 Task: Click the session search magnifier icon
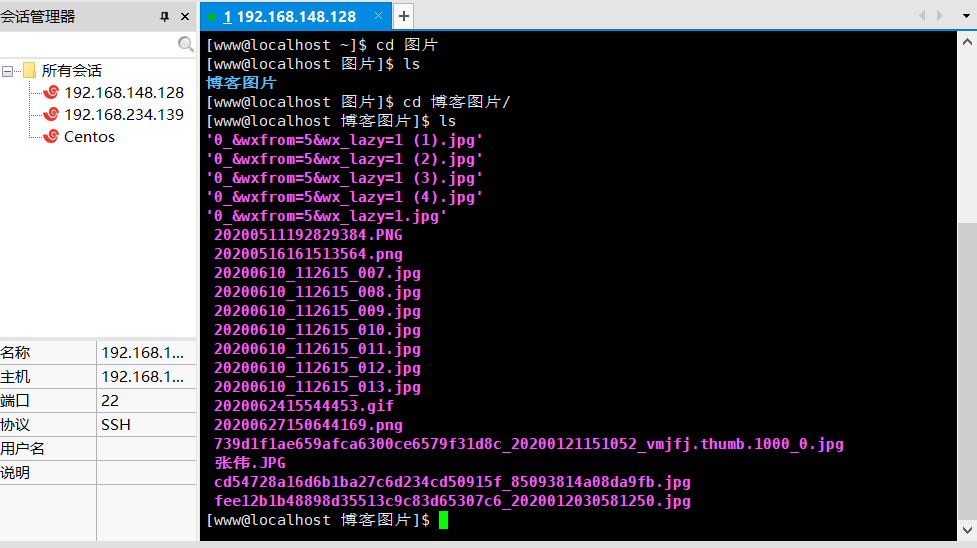click(x=186, y=44)
